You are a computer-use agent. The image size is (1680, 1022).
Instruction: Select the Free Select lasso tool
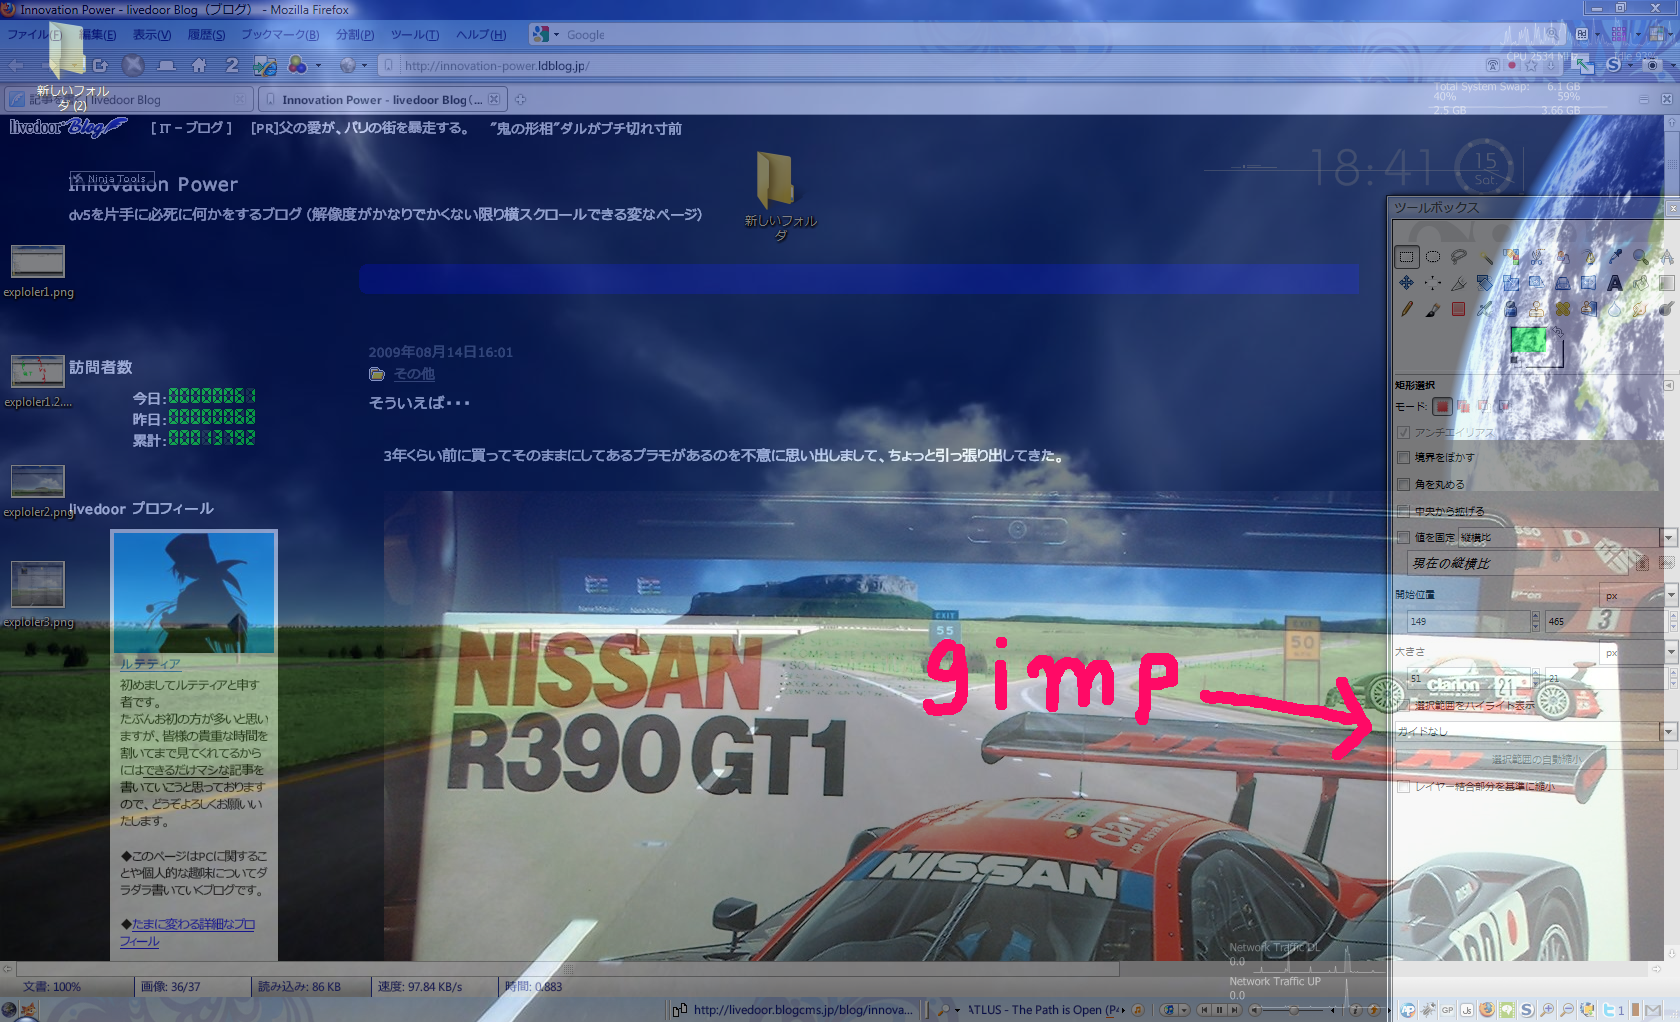pos(1459,257)
